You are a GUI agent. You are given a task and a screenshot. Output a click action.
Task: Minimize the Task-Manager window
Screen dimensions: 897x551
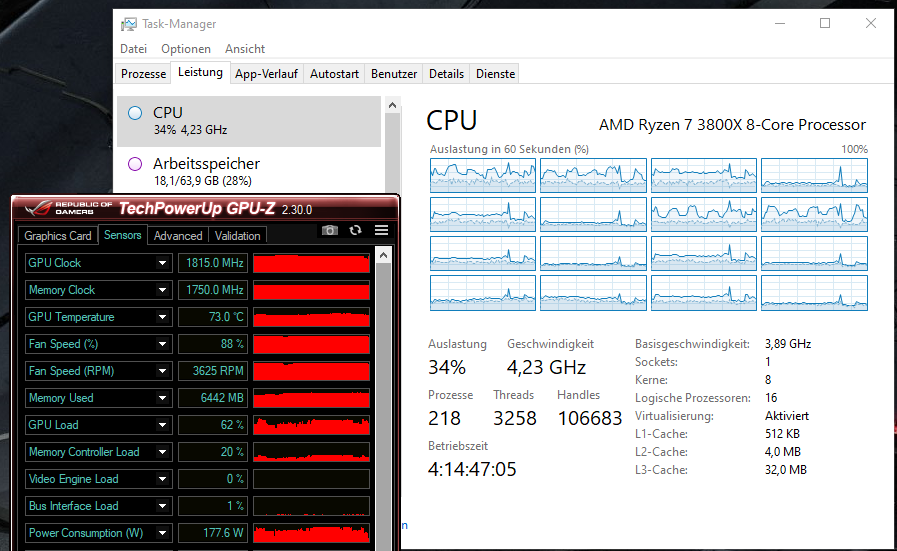coord(780,23)
